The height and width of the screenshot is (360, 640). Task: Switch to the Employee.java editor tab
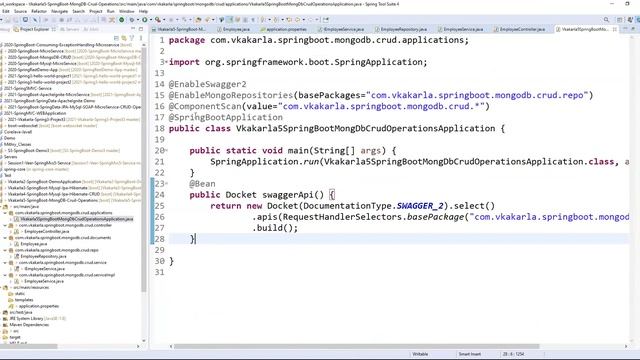click(233, 29)
